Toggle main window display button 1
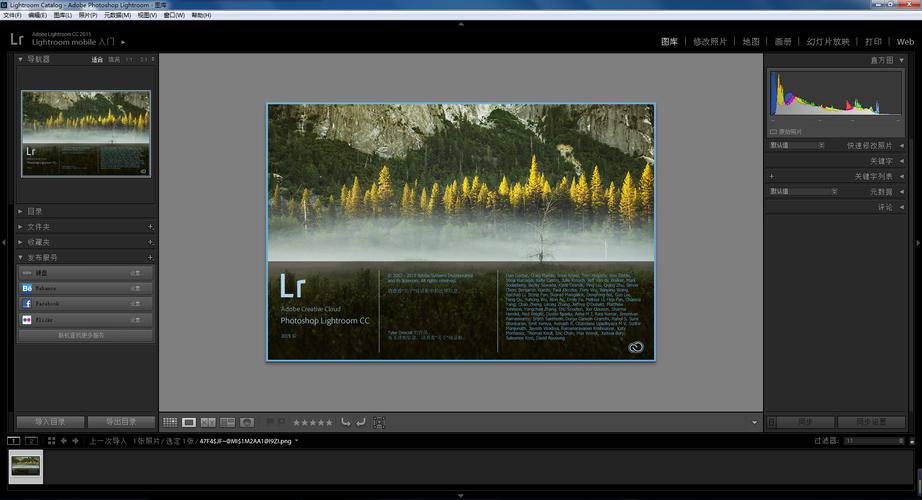 click(x=14, y=441)
